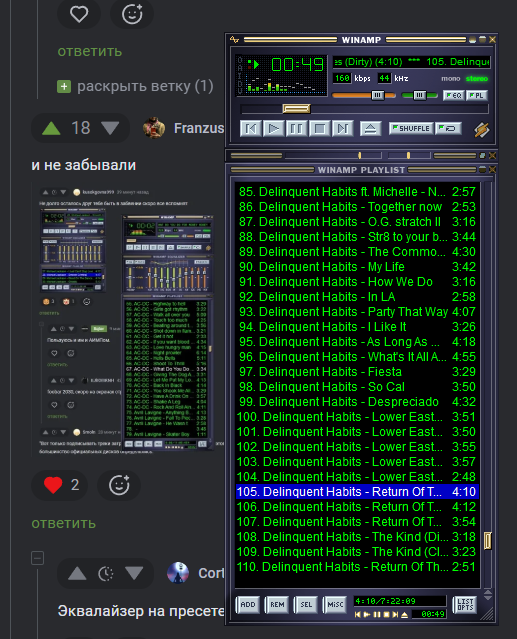Screen dimensions: 517x639
Task: Click the volume slider handle
Action: pos(378,95)
